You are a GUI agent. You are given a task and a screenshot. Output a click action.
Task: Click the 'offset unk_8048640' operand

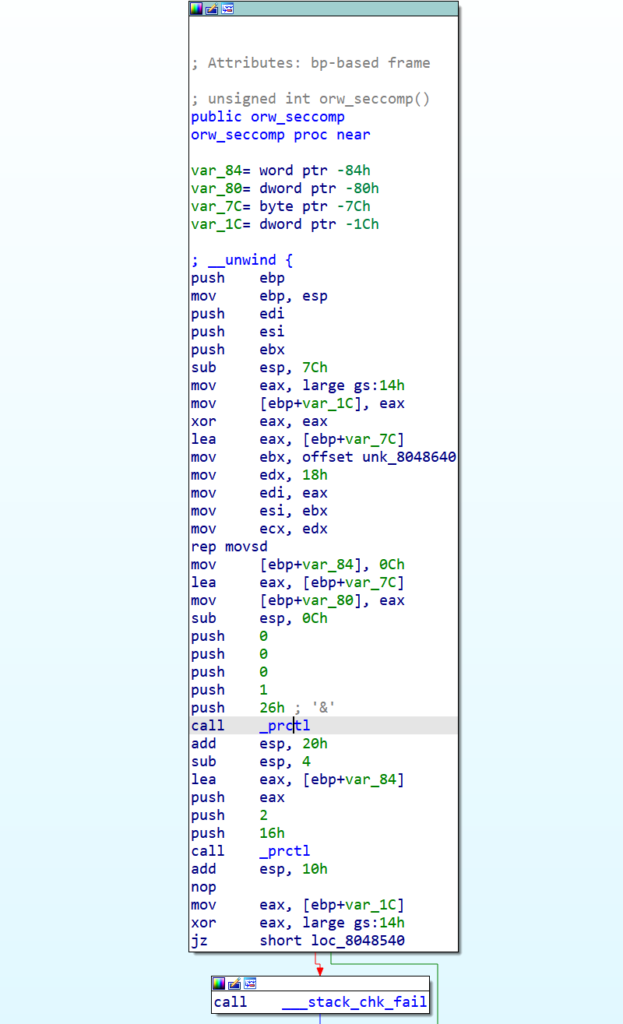click(379, 457)
